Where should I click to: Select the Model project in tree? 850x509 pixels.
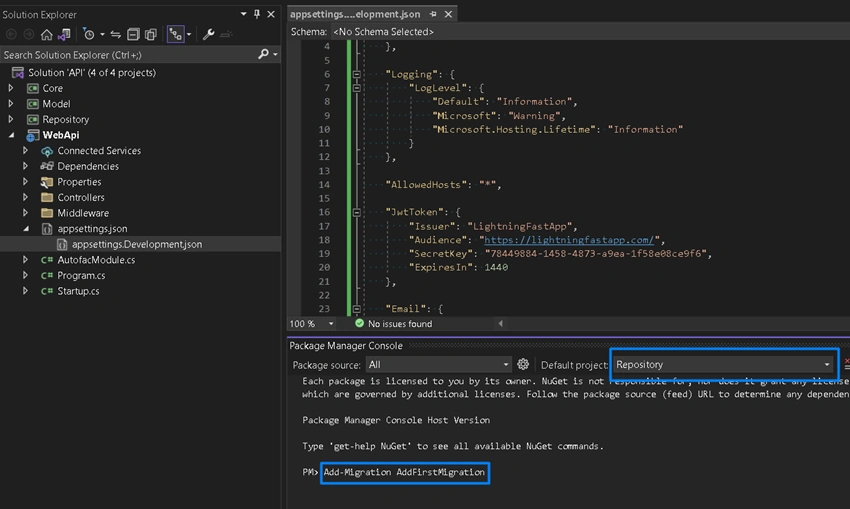[56, 104]
